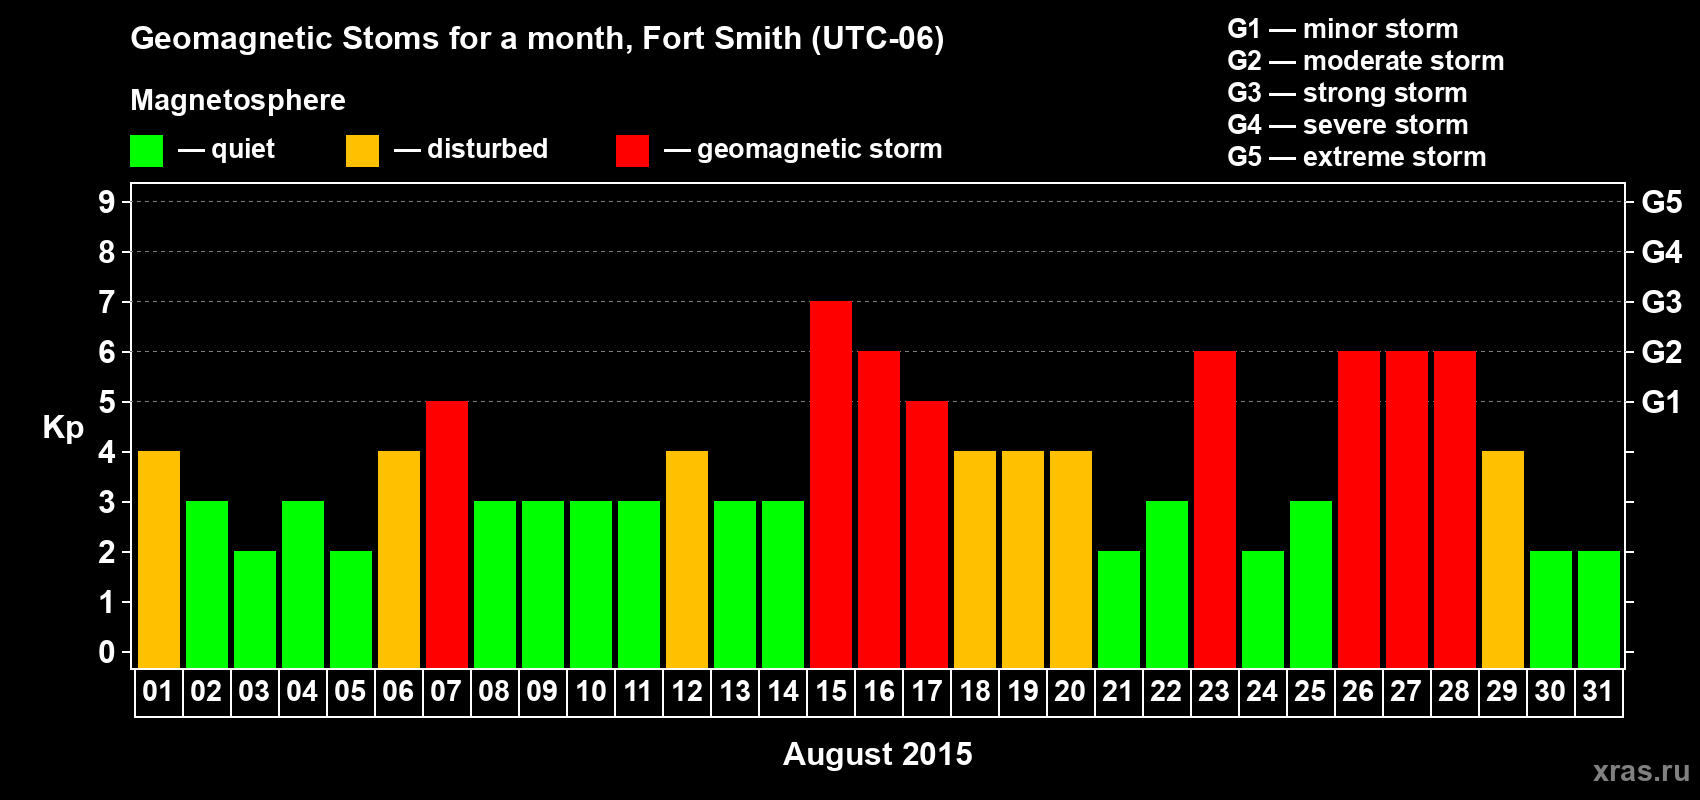Click Kp value 9 on the left axis
The height and width of the screenshot is (800, 1700).
pos(107,202)
